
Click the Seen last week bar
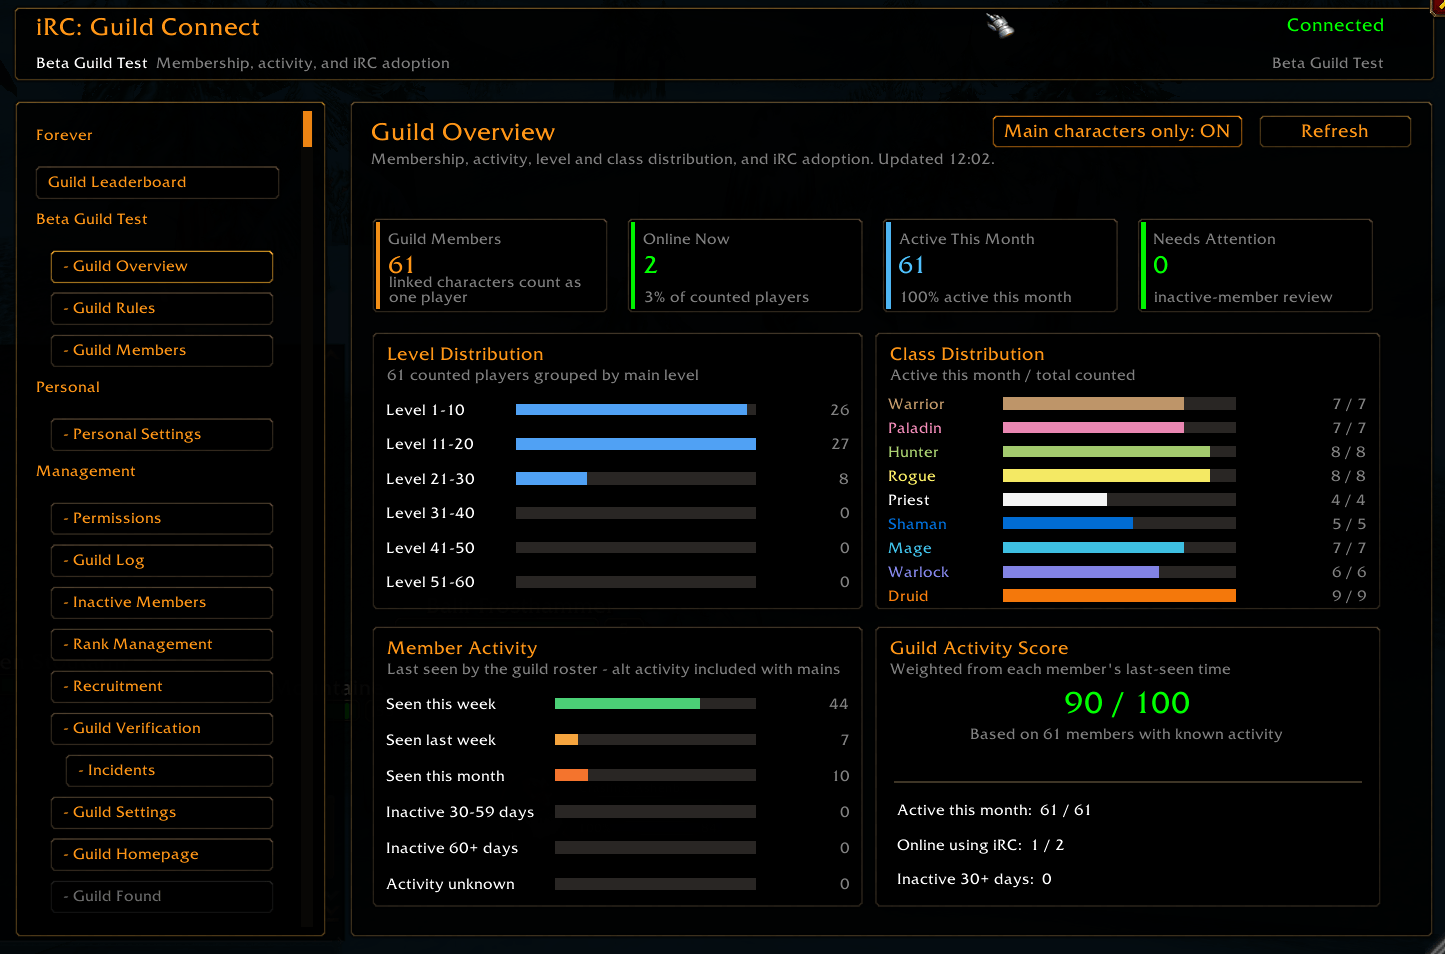click(655, 740)
